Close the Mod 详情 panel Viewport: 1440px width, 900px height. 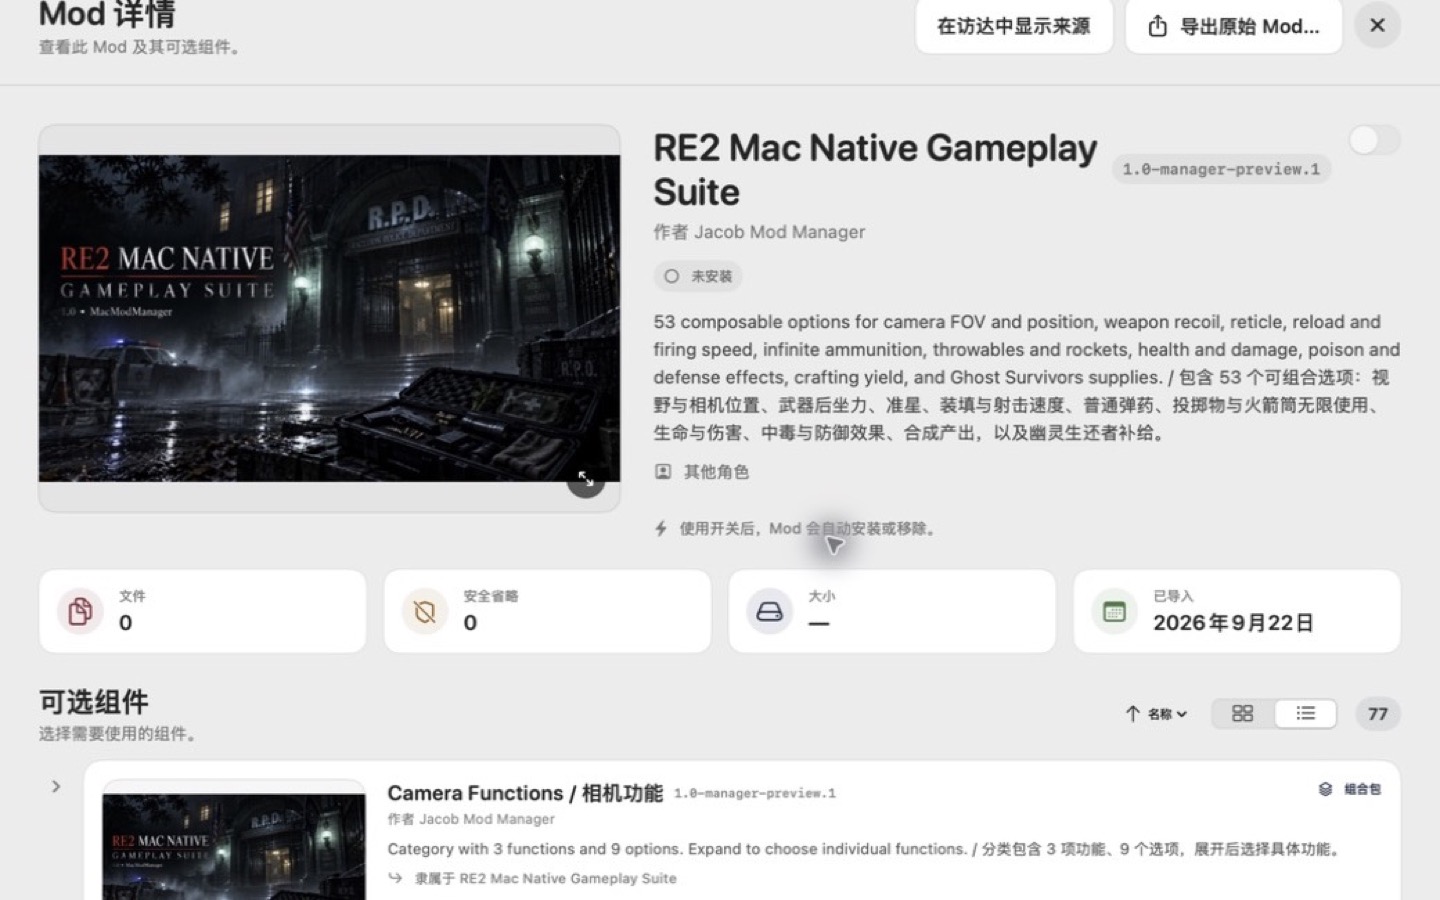1377,26
